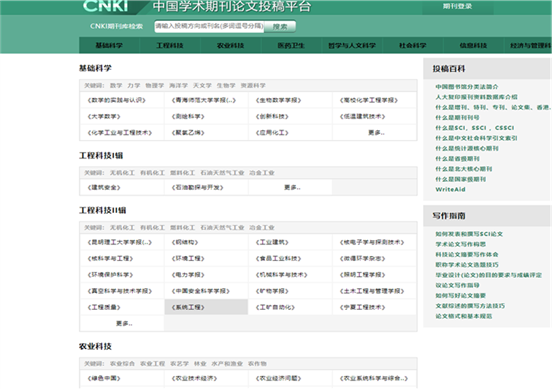The image size is (552, 389).
Task: Open the 《大学数学》 journal link
Action: coord(104,117)
